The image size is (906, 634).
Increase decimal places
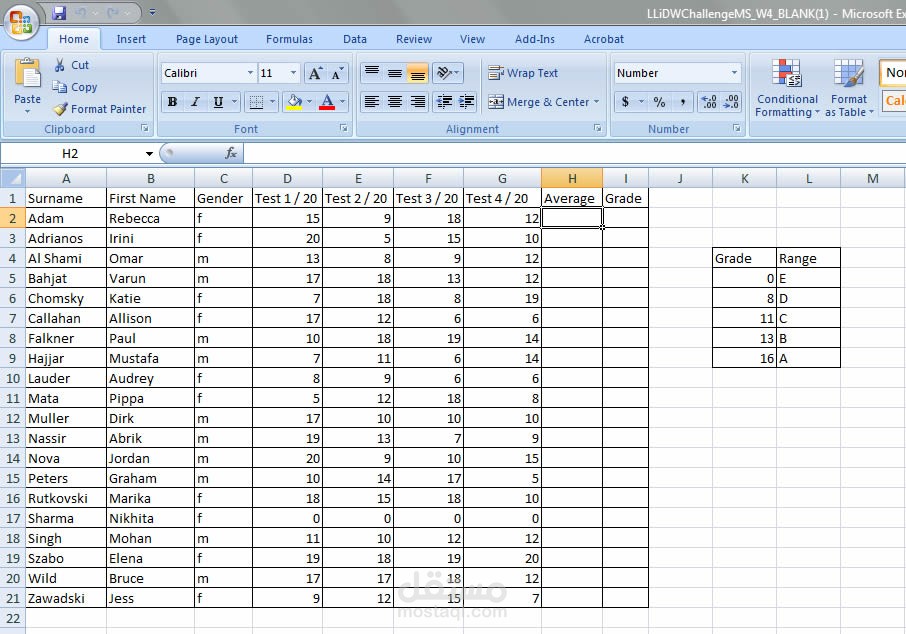(x=709, y=102)
